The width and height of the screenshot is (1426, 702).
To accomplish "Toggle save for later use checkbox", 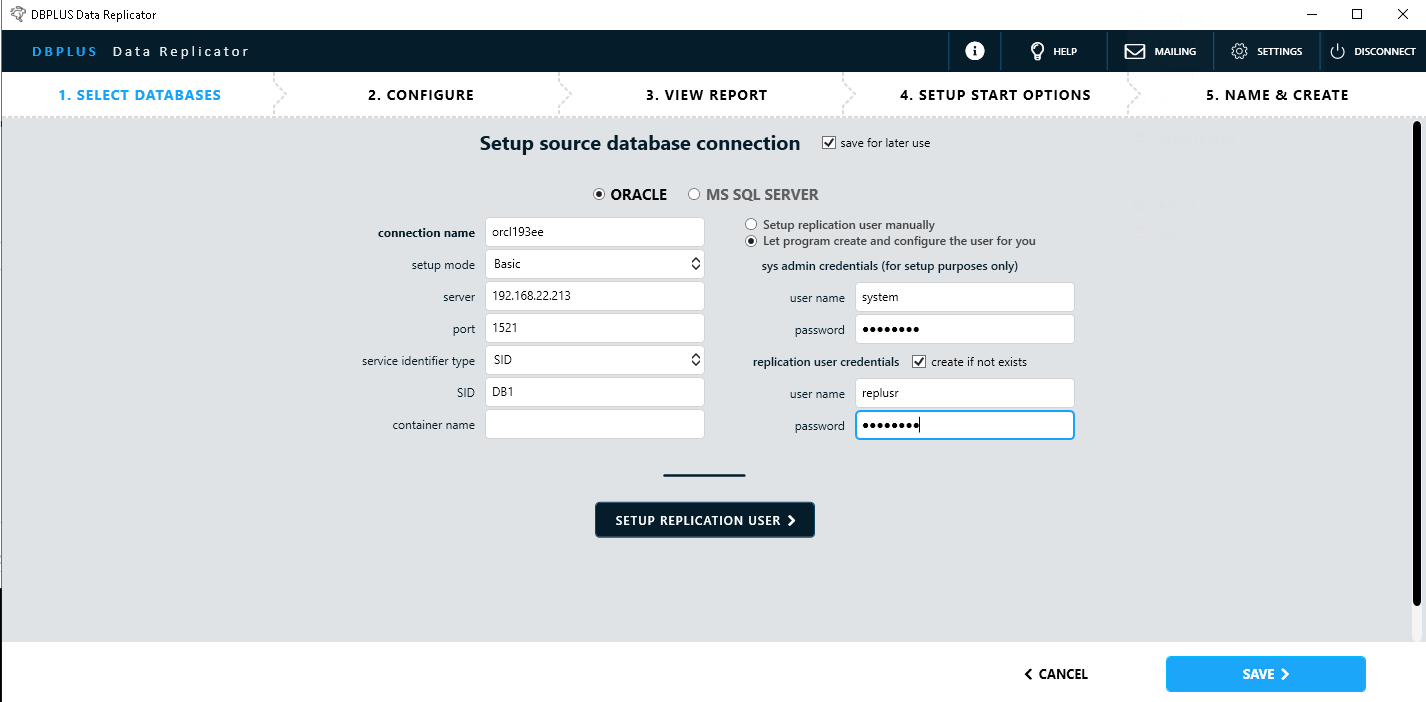I will (x=828, y=143).
